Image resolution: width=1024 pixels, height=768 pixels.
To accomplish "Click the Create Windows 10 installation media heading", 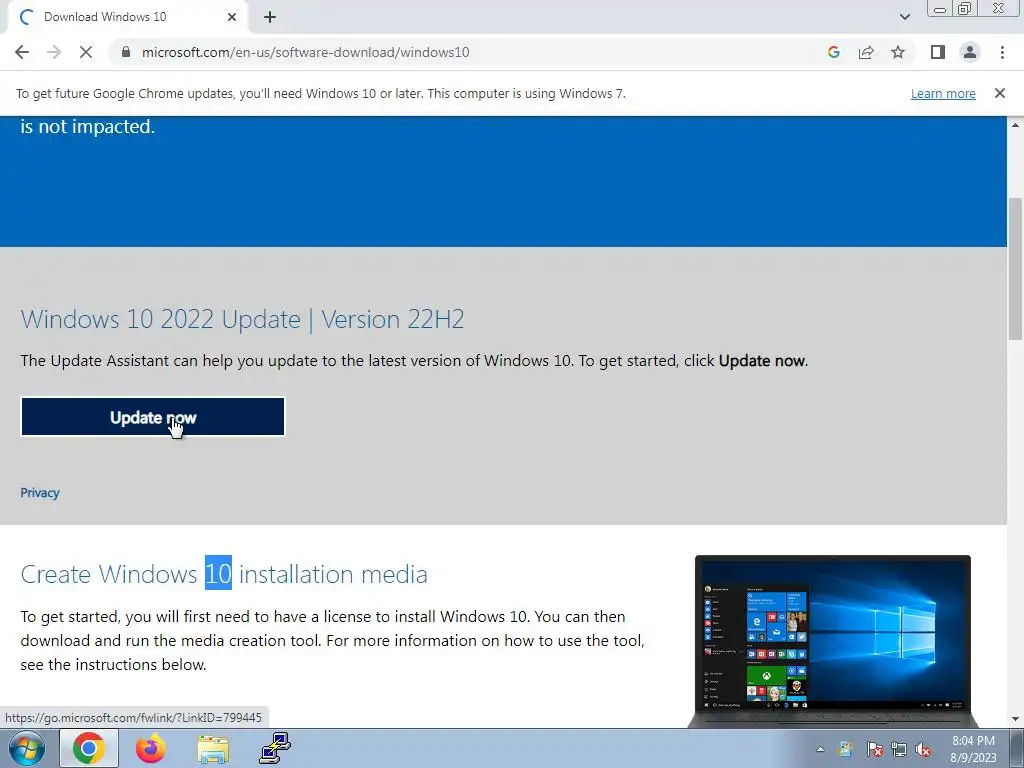I will pyautogui.click(x=224, y=574).
